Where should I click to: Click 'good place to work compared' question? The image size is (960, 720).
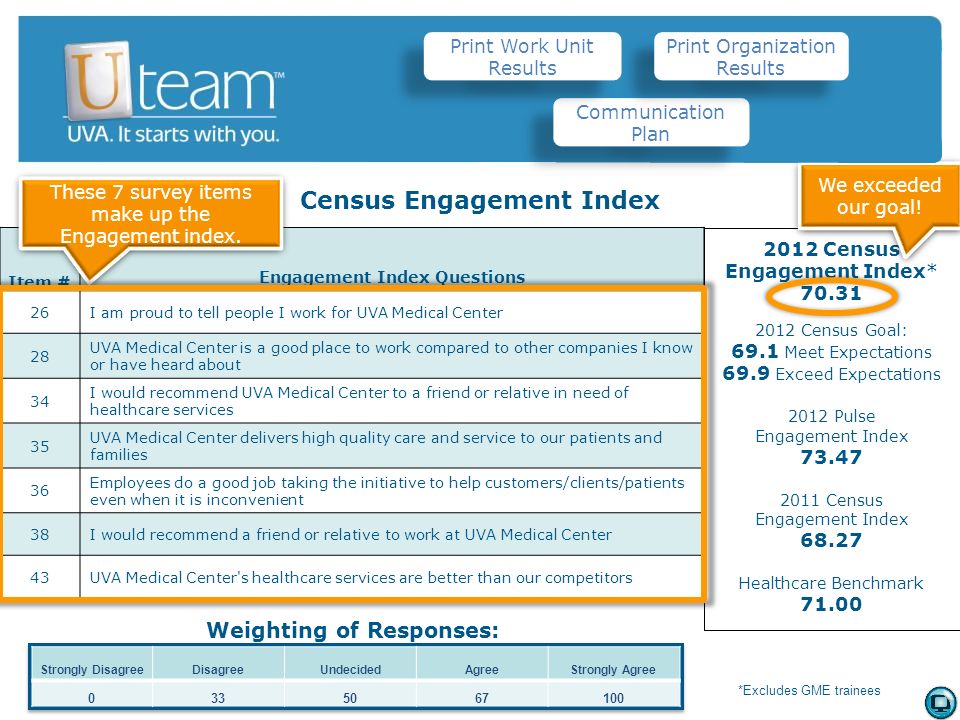click(391, 356)
